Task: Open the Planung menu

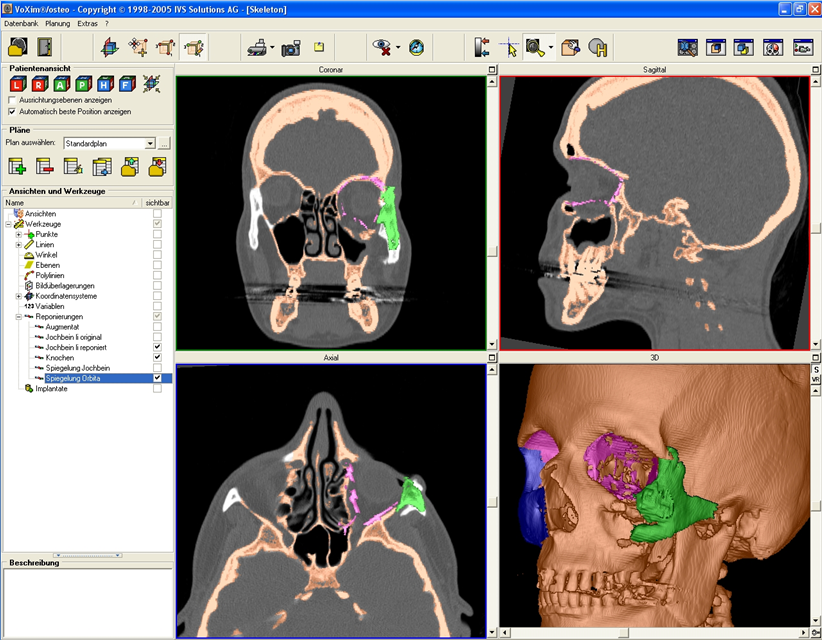Action: pos(59,22)
